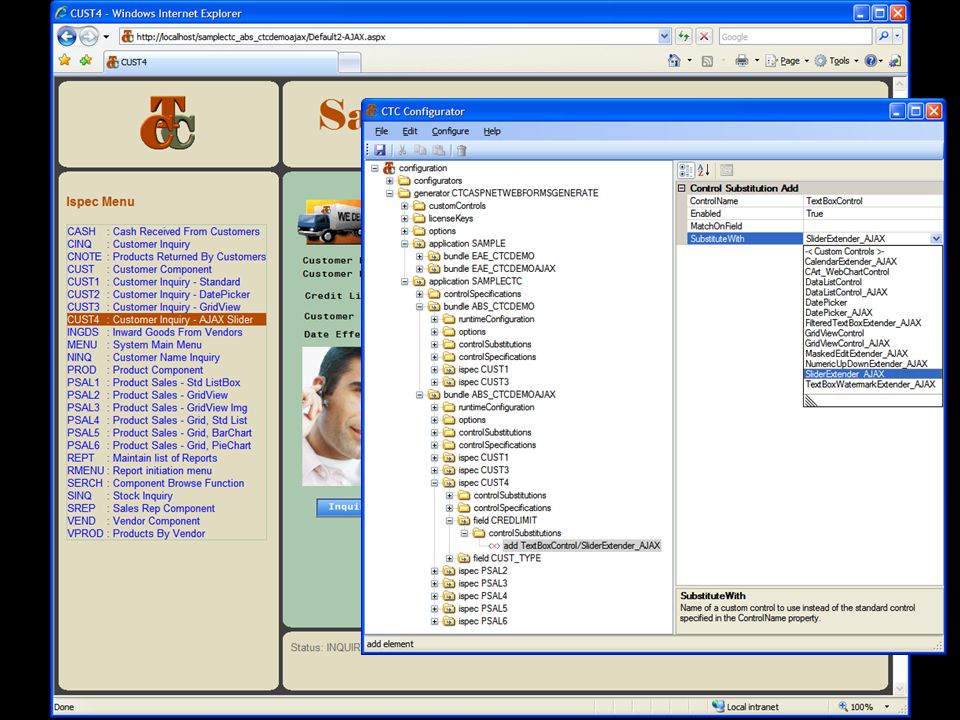960x720 pixels.
Task: Click the empty new tab button in IE
Action: pyautogui.click(x=350, y=62)
